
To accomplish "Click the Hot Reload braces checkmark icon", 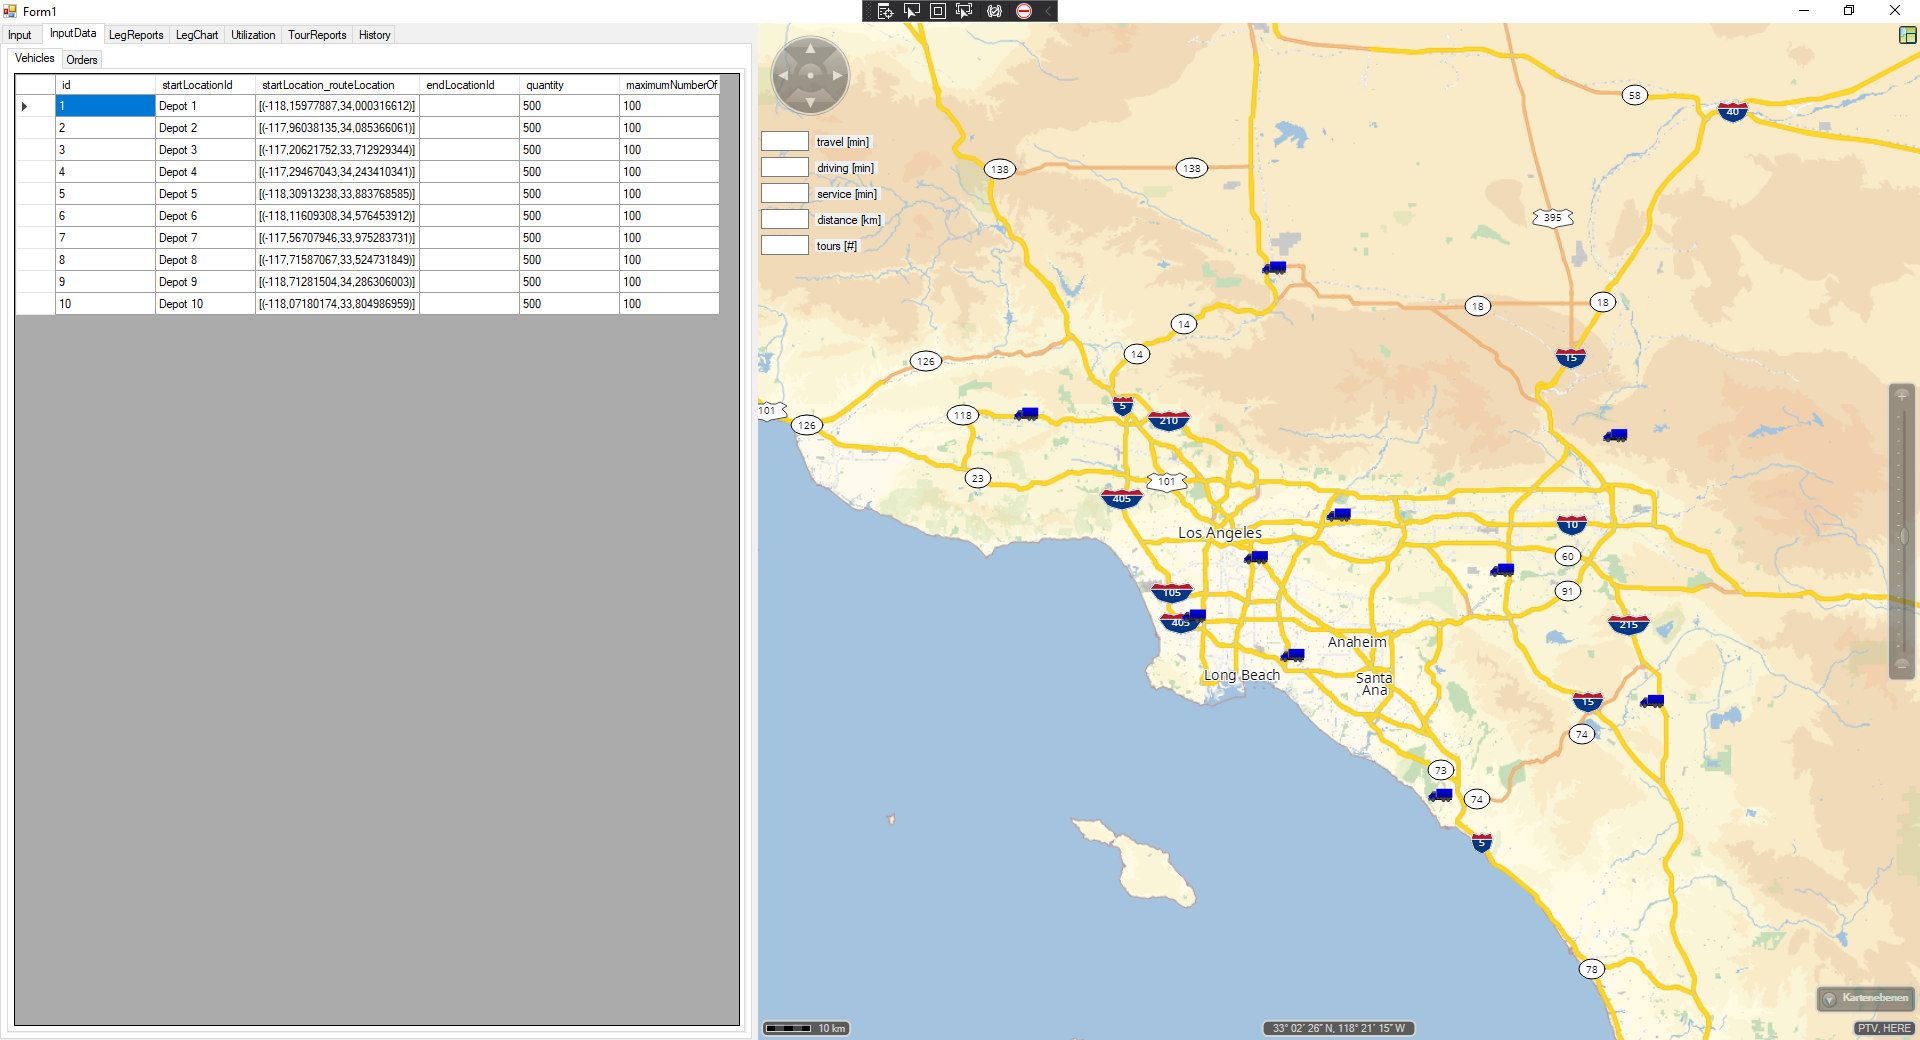I will click(994, 11).
